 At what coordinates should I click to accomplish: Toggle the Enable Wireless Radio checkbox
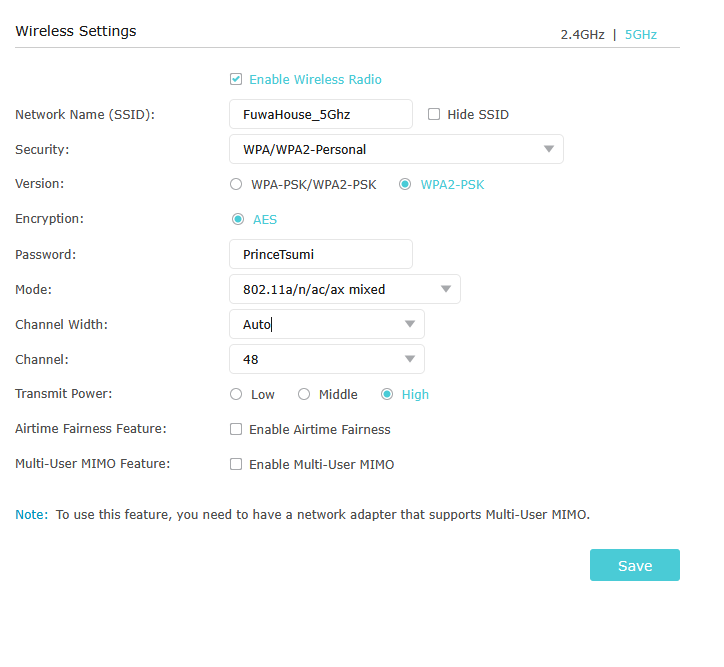point(236,79)
